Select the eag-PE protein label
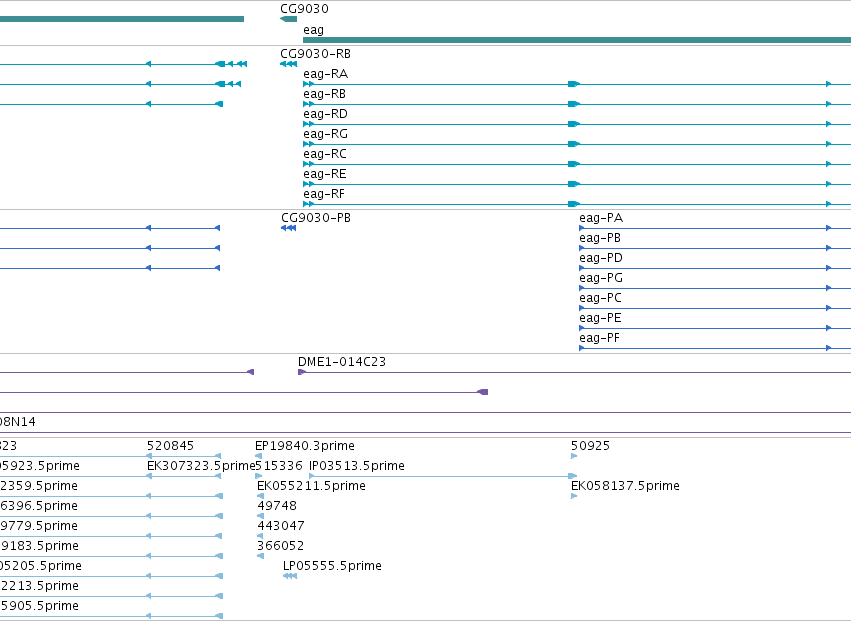Screen dimensions: 851x621 (600, 319)
